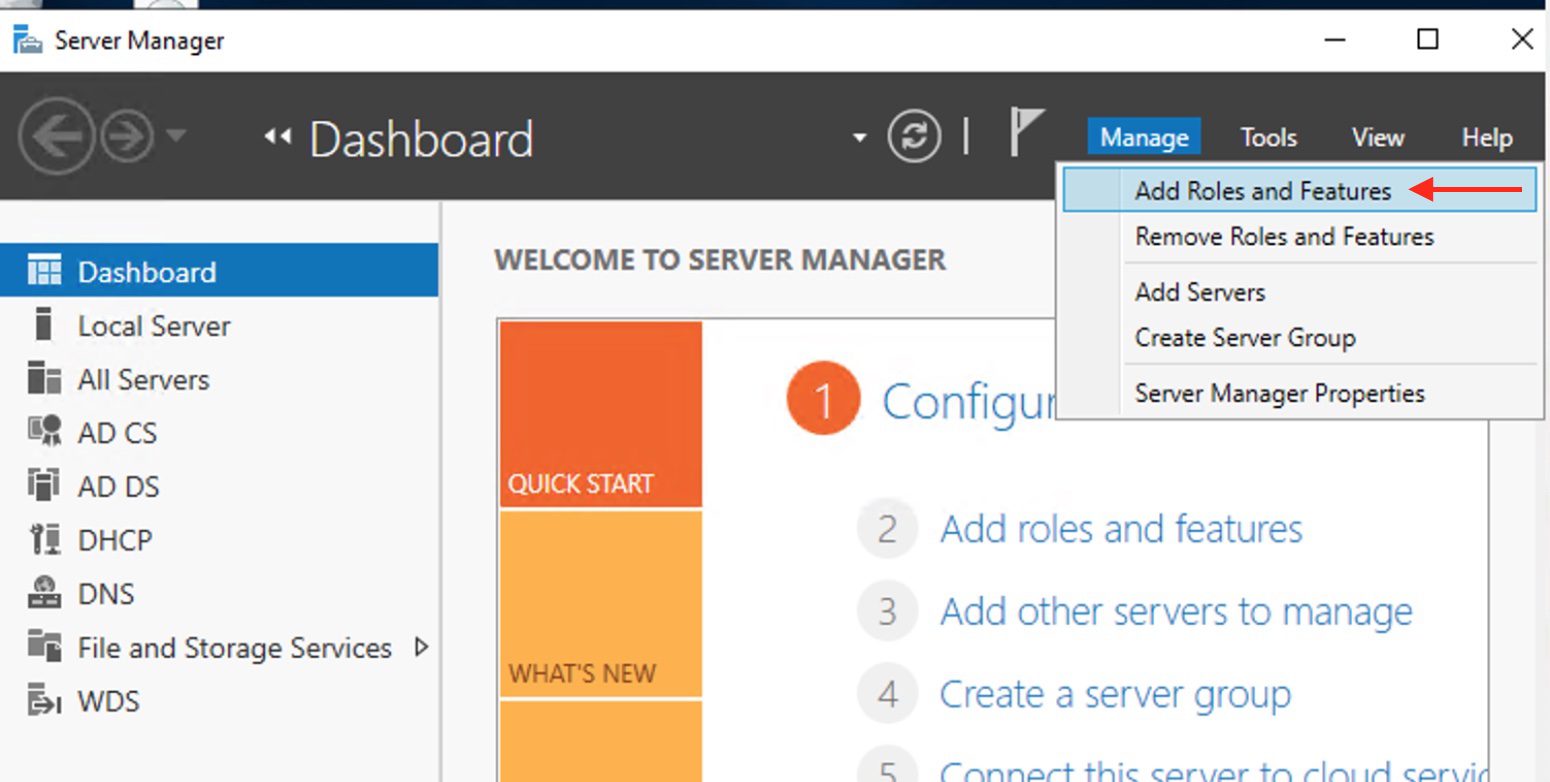Image resolution: width=1550 pixels, height=782 pixels.
Task: Select WDS role page
Action: [x=219, y=701]
